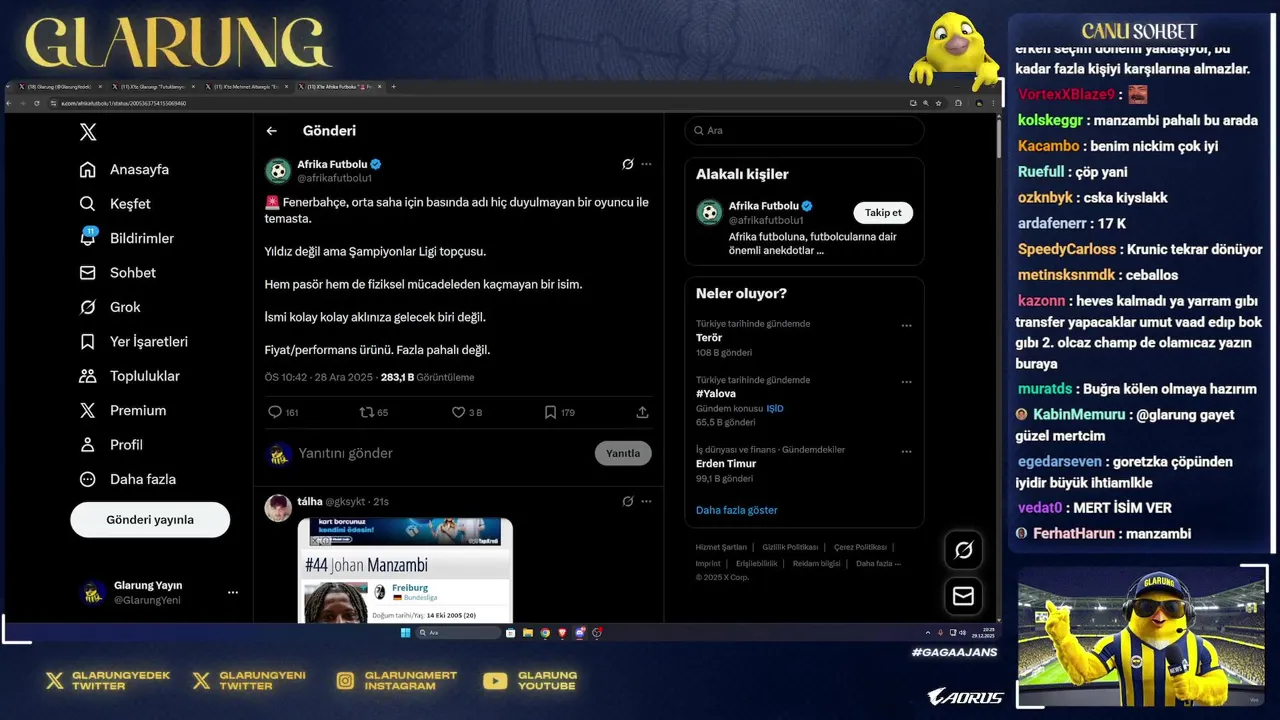Screen dimensions: 1280x720
Task: Click the Yanıtla button
Action: (x=623, y=453)
